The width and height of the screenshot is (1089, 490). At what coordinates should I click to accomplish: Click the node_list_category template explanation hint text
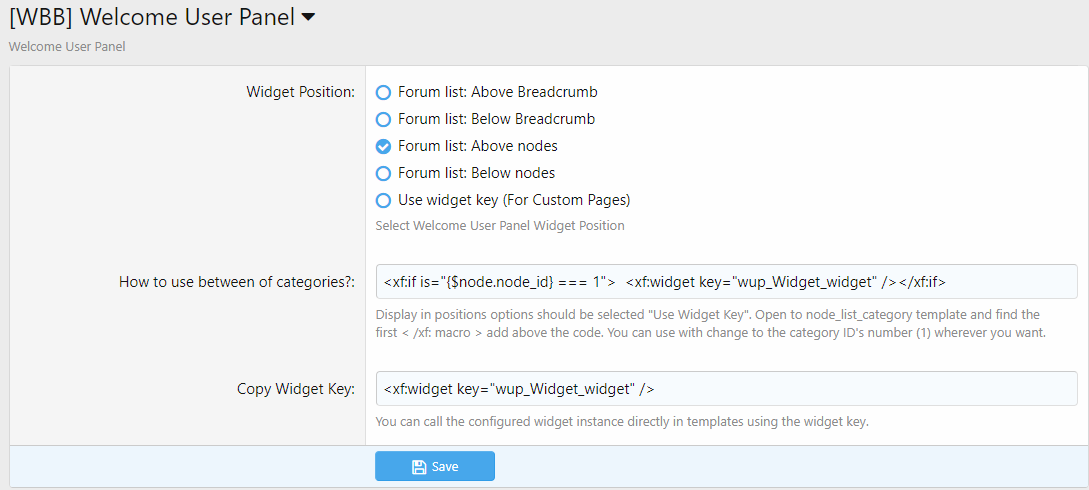coord(710,324)
